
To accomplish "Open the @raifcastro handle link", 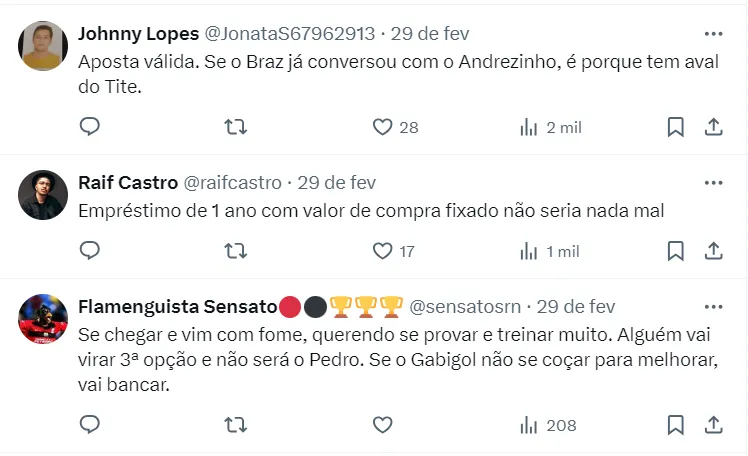I will coord(233,183).
